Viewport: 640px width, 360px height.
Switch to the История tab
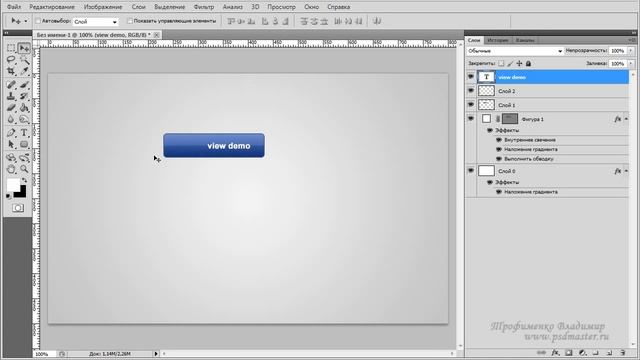pyautogui.click(x=498, y=40)
